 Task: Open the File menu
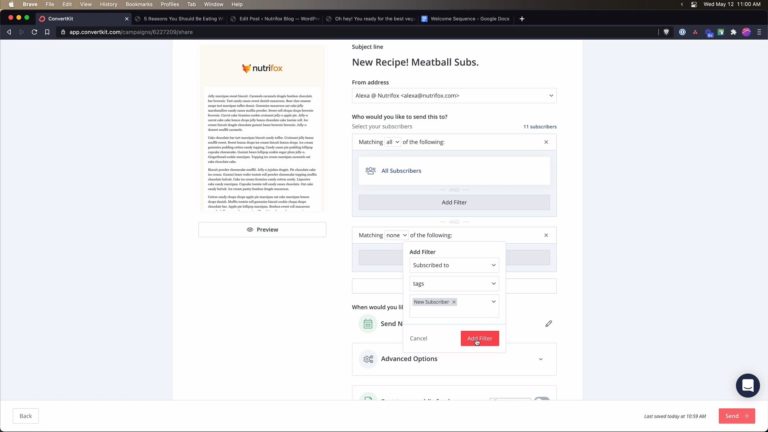[49, 4]
